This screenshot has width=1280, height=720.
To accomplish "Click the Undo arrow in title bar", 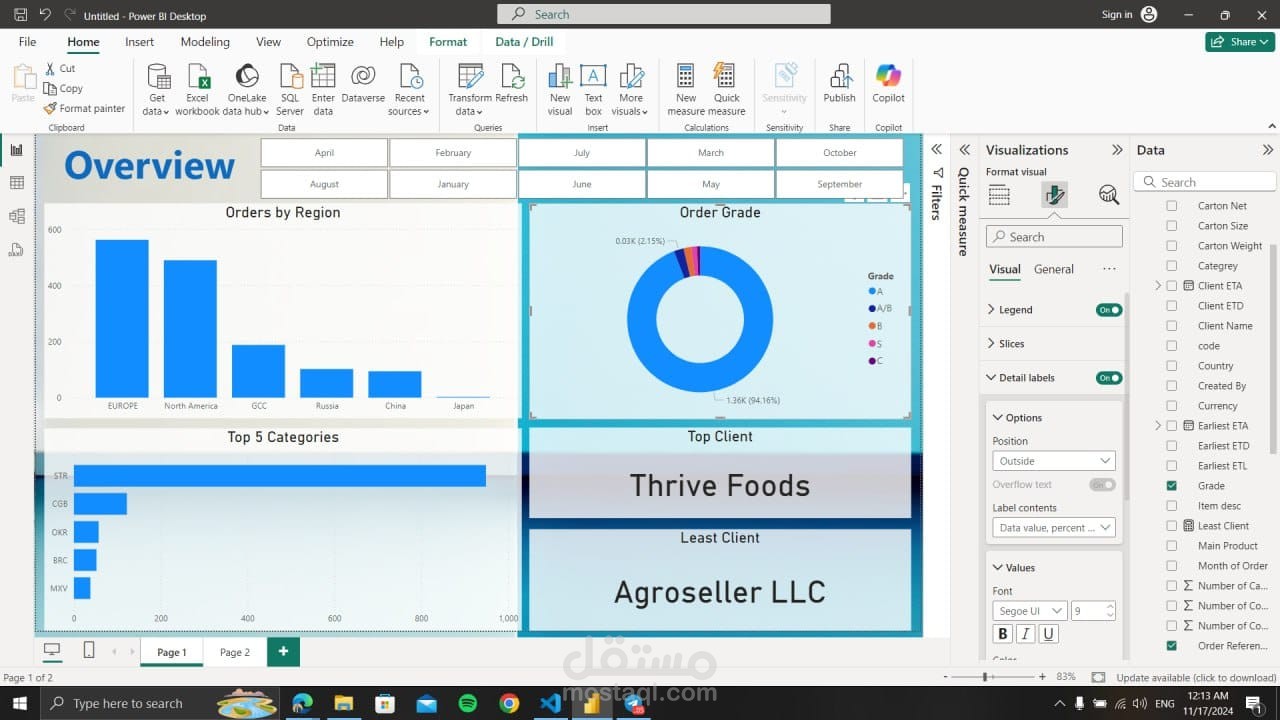I will click(x=45, y=15).
